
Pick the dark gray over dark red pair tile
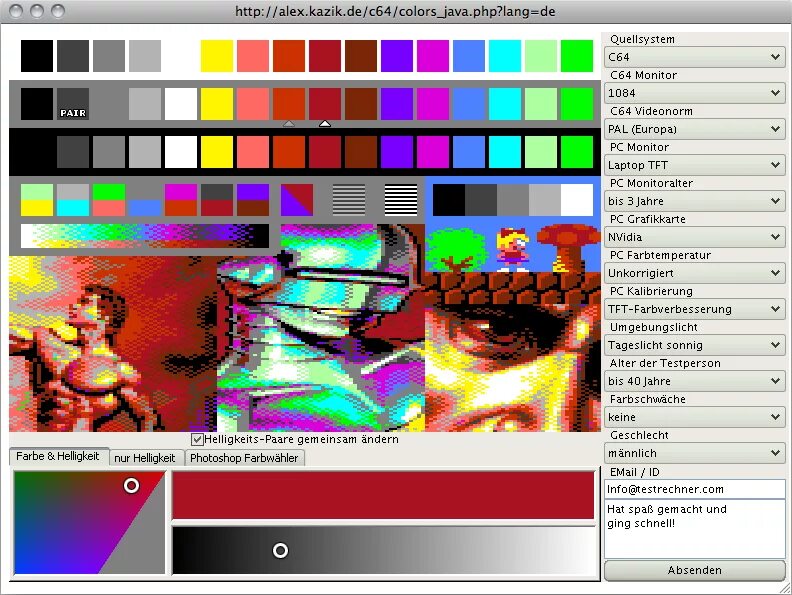(x=217, y=200)
